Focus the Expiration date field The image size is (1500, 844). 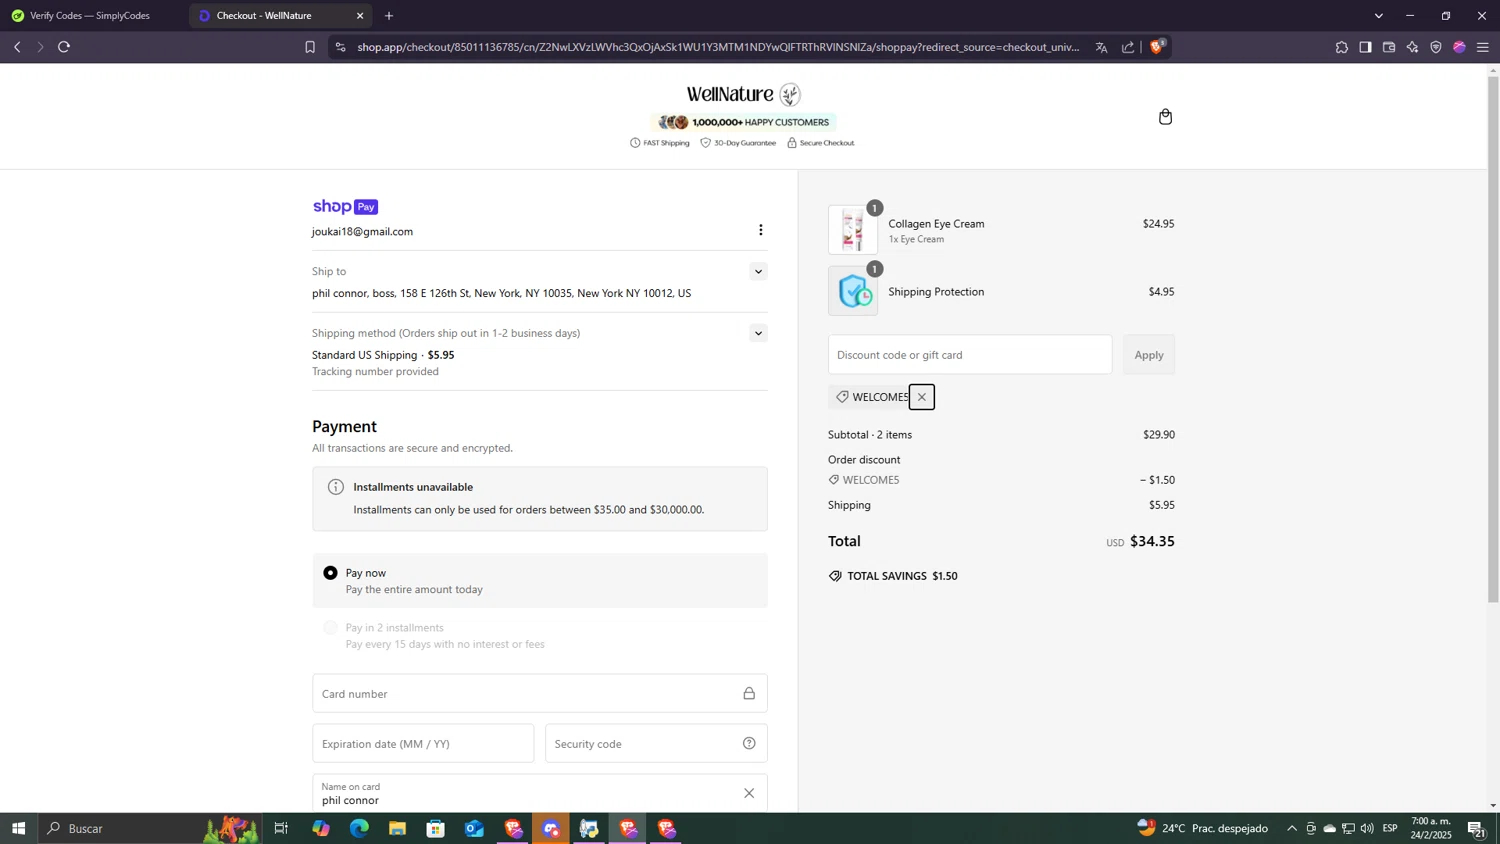pos(423,743)
